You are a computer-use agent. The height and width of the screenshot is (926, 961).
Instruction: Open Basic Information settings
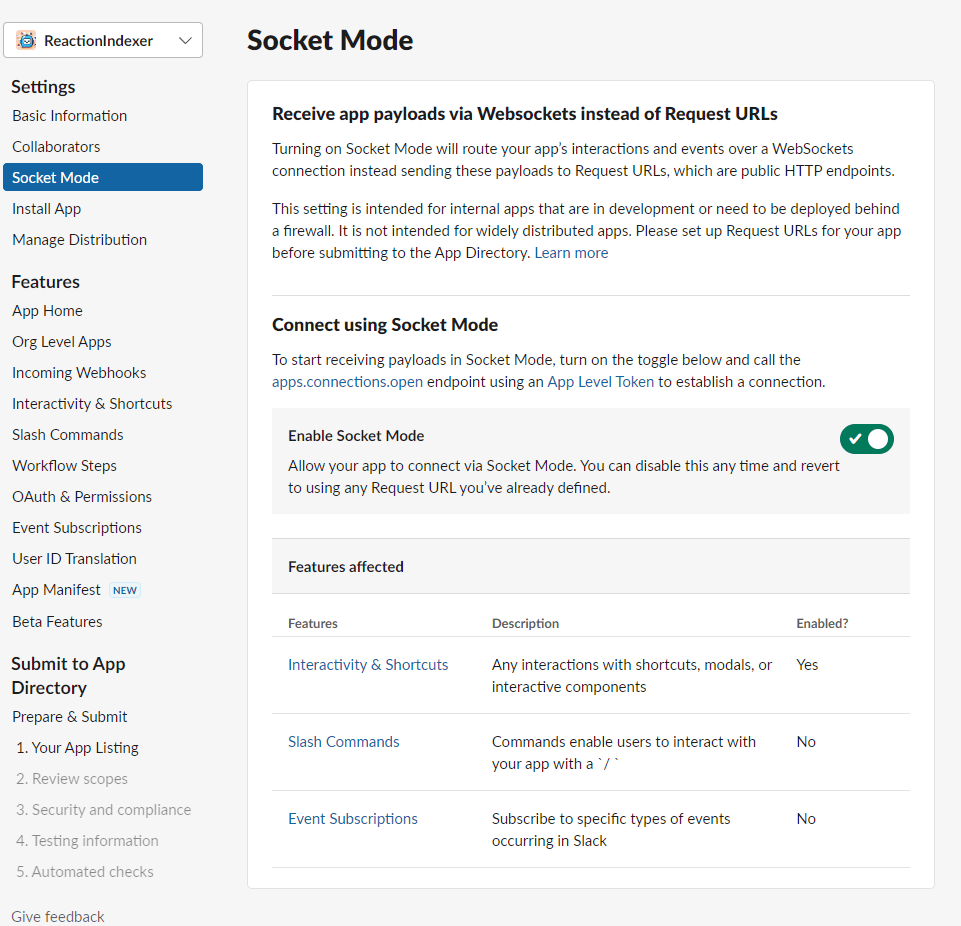pos(69,116)
